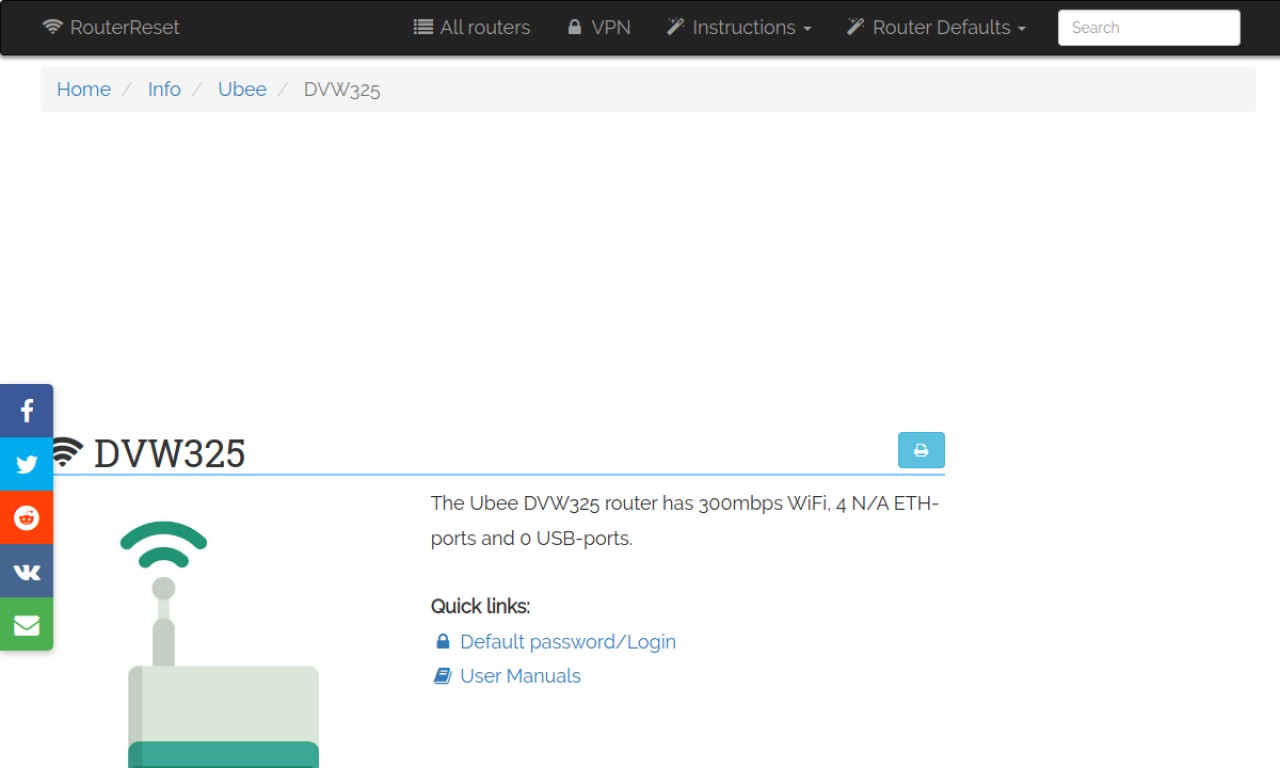
Task: Click the blue print button
Action: click(x=921, y=450)
